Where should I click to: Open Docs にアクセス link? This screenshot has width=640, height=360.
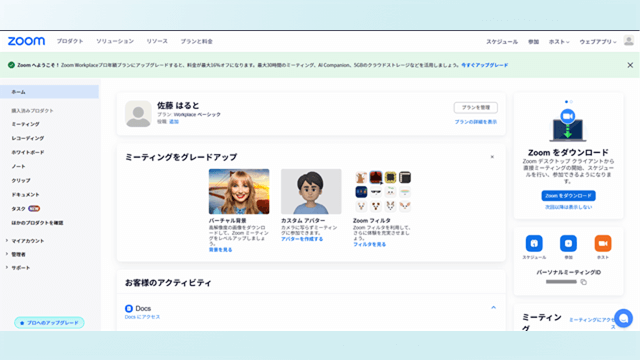142,317
